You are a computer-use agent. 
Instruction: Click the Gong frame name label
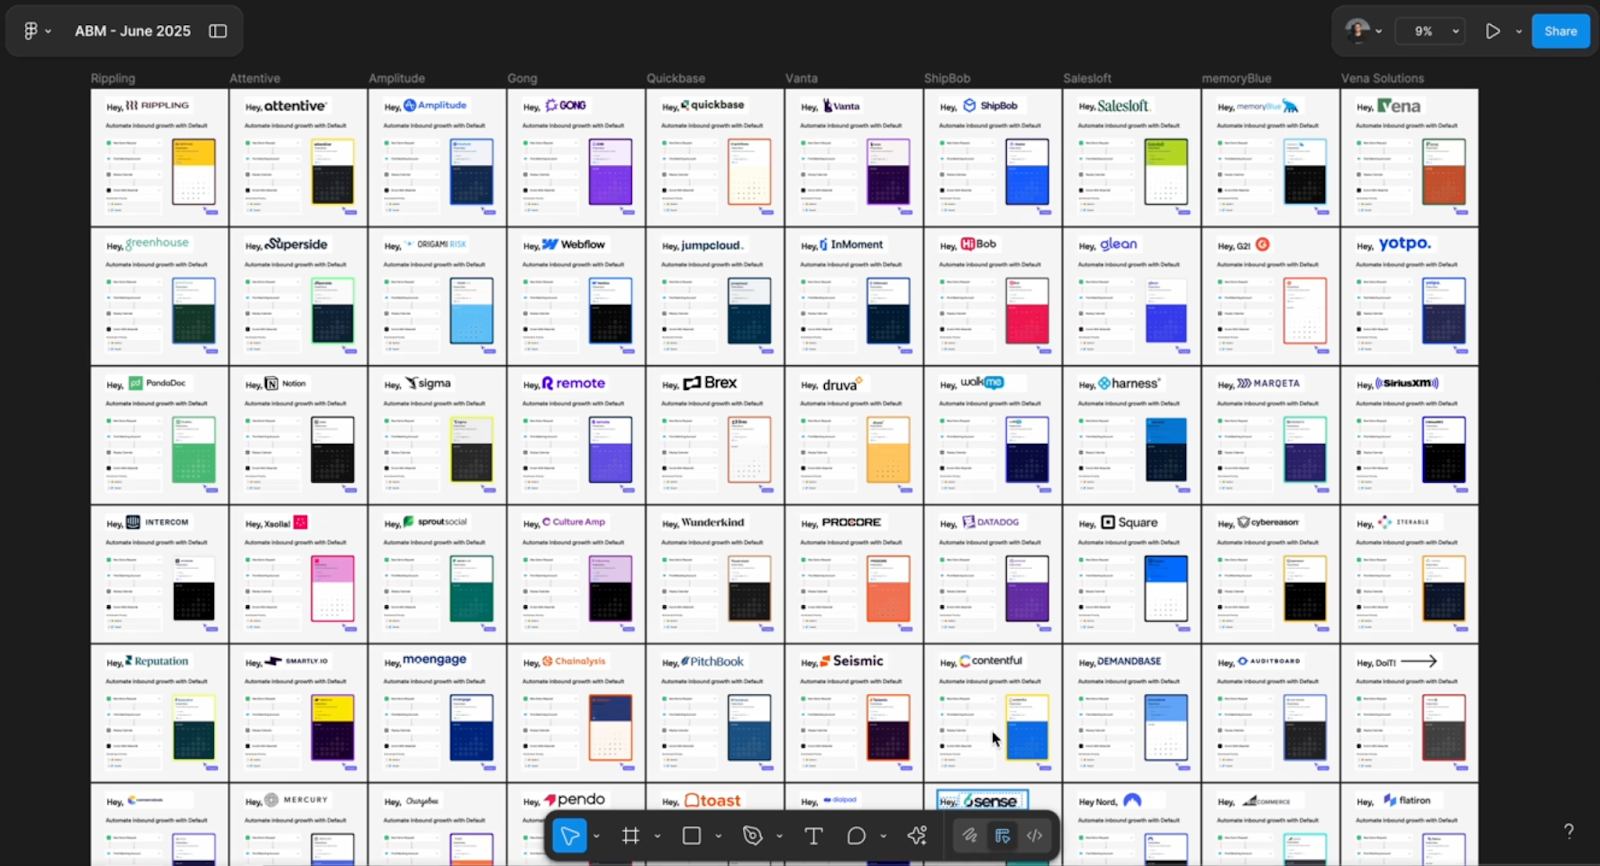[522, 78]
